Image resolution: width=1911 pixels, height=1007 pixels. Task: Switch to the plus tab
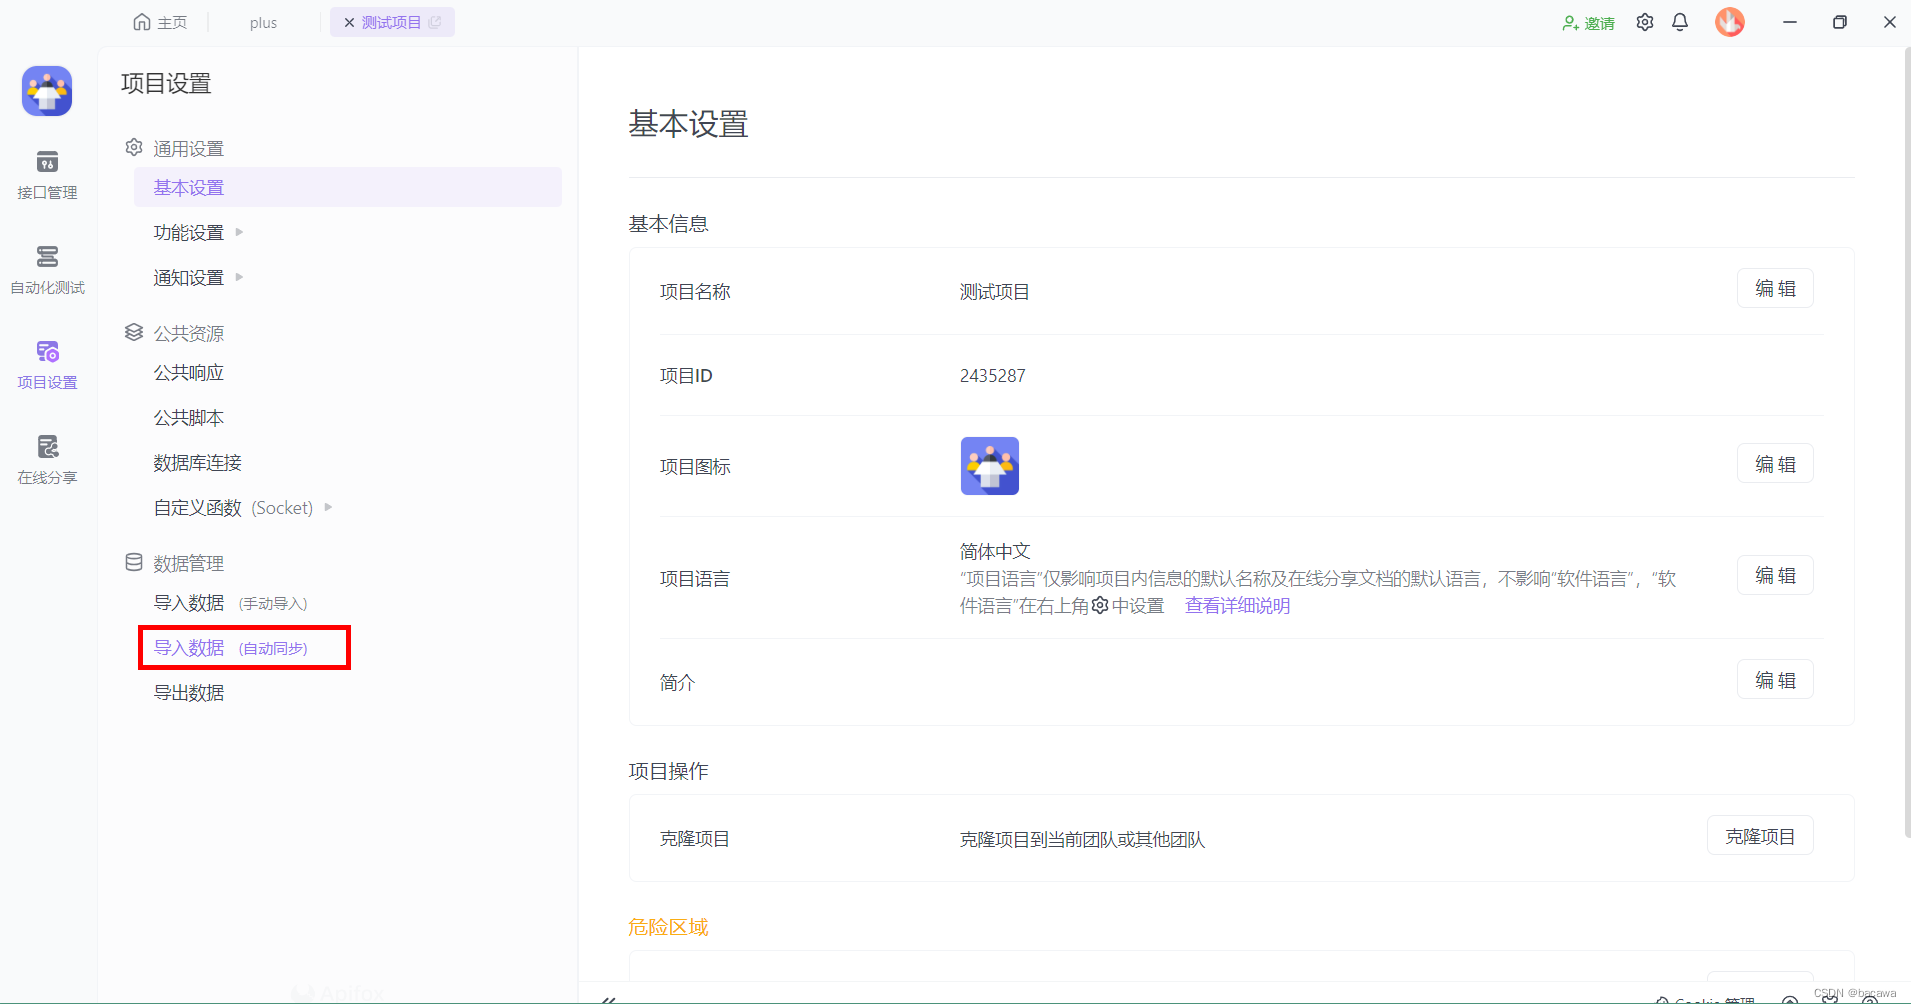point(263,22)
